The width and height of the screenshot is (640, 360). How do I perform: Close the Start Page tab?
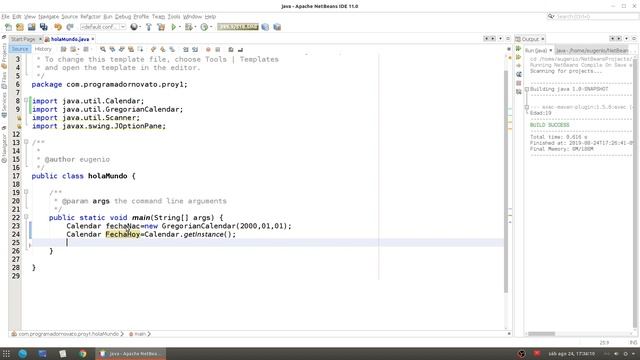[x=40, y=39]
